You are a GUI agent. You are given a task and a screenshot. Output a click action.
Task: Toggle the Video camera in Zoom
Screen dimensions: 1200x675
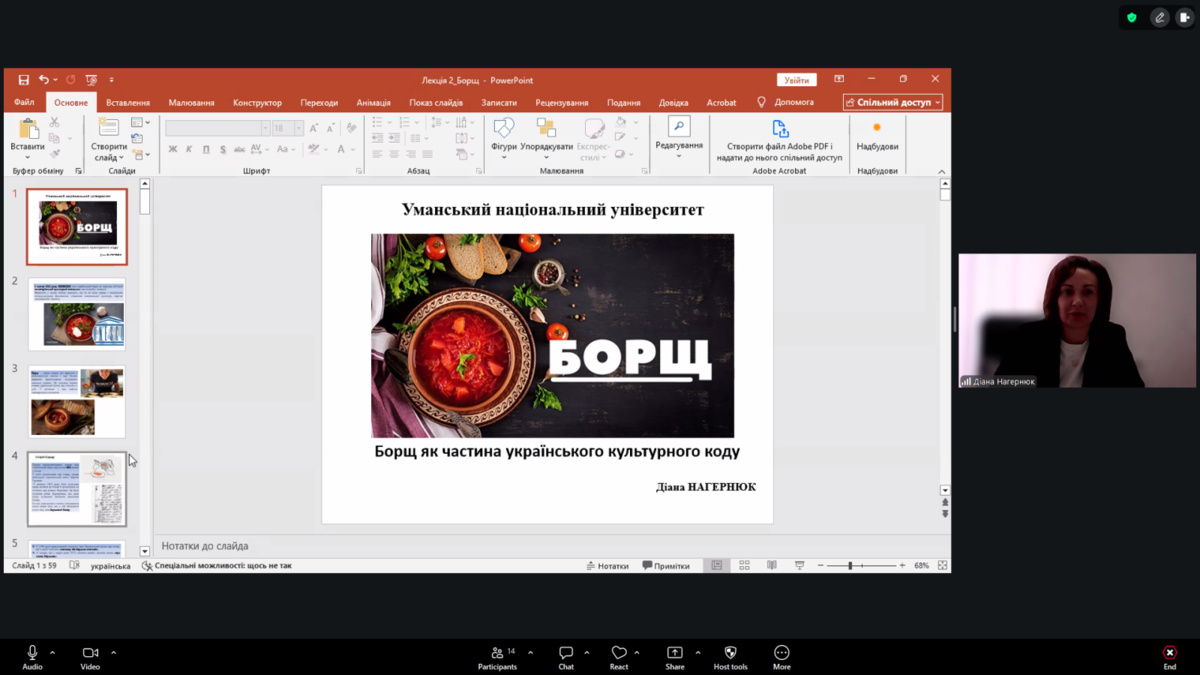90,656
